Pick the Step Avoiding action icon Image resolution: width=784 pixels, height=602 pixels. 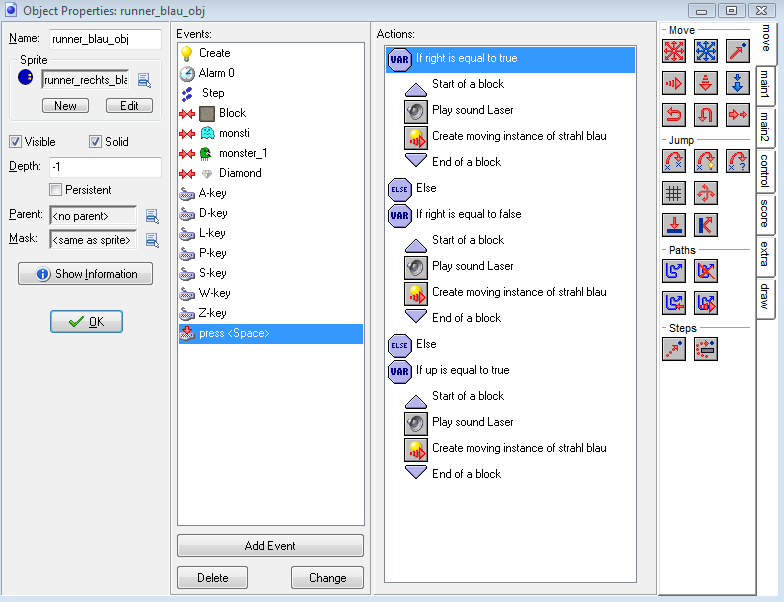706,348
